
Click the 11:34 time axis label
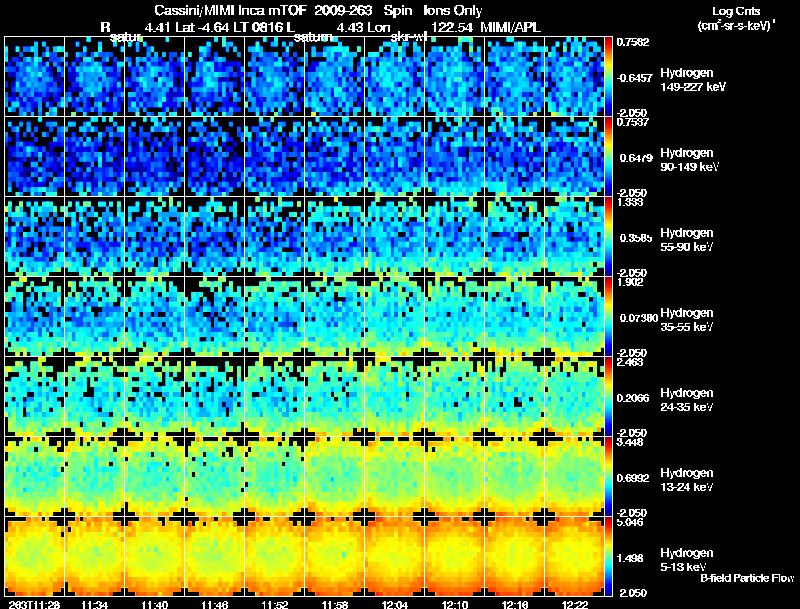click(x=94, y=604)
